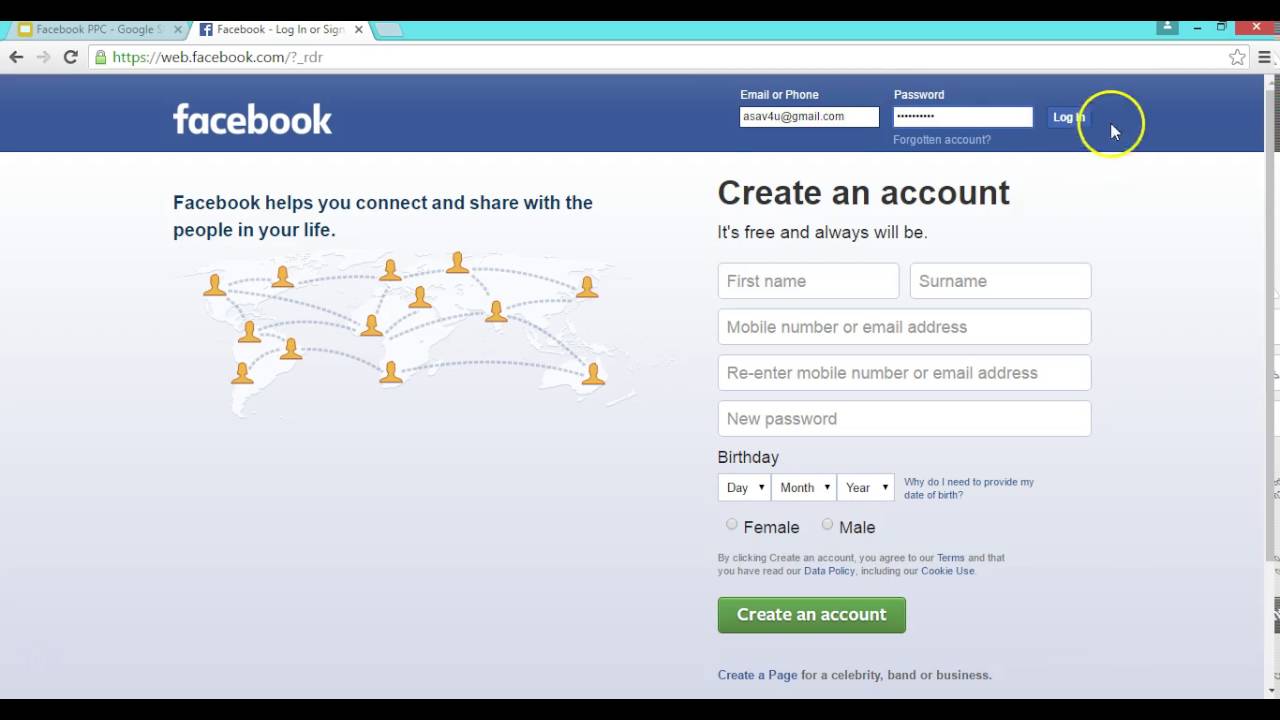
Task: Restore down the Chrome window
Action: (1221, 27)
